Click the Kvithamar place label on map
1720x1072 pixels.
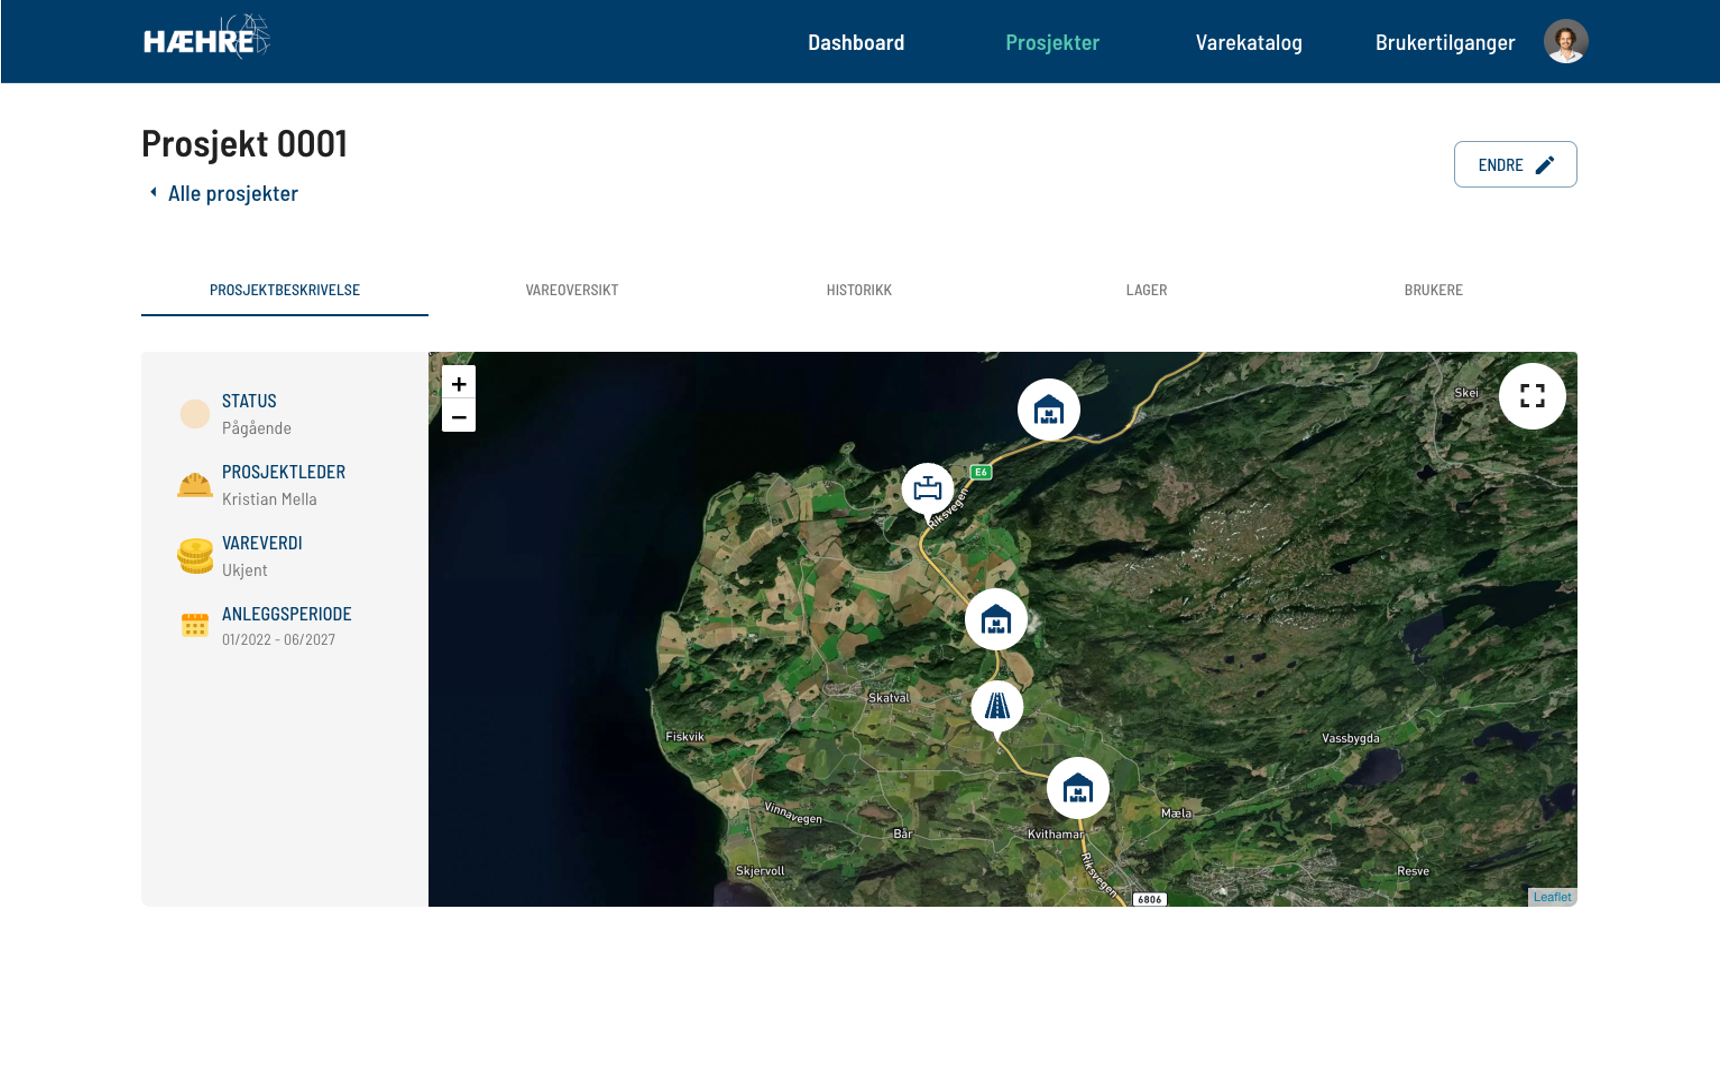coord(1055,834)
